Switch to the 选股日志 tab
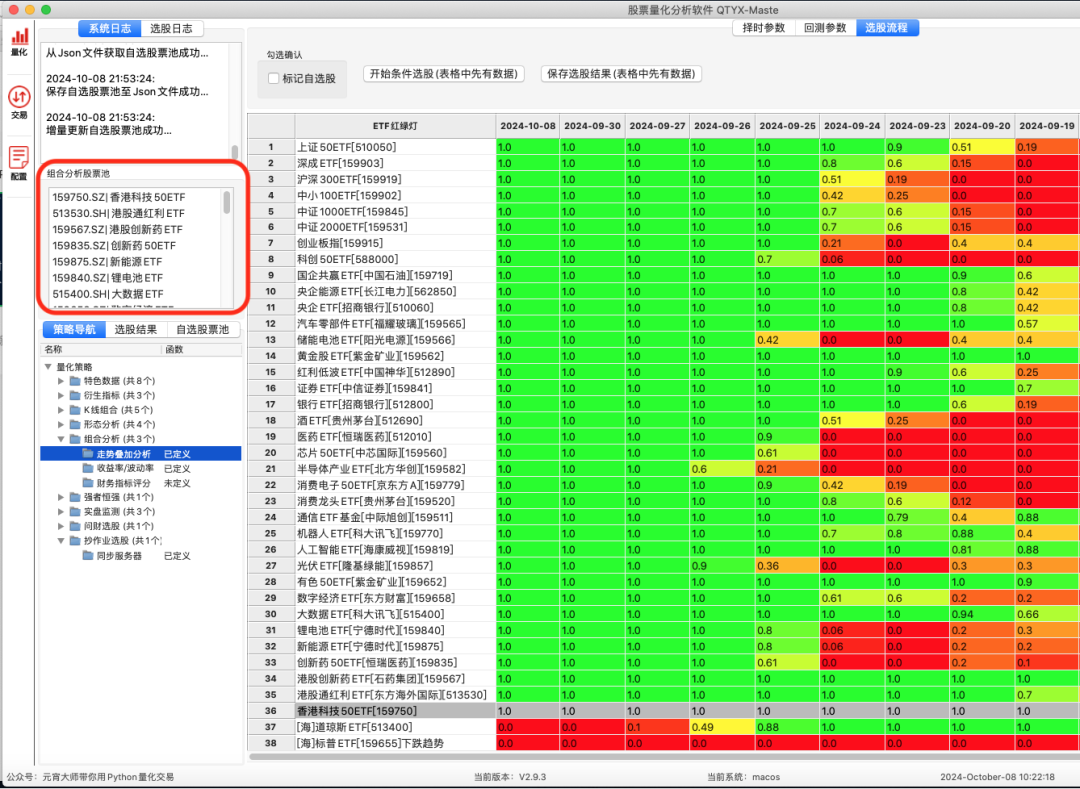1080x789 pixels. click(172, 28)
